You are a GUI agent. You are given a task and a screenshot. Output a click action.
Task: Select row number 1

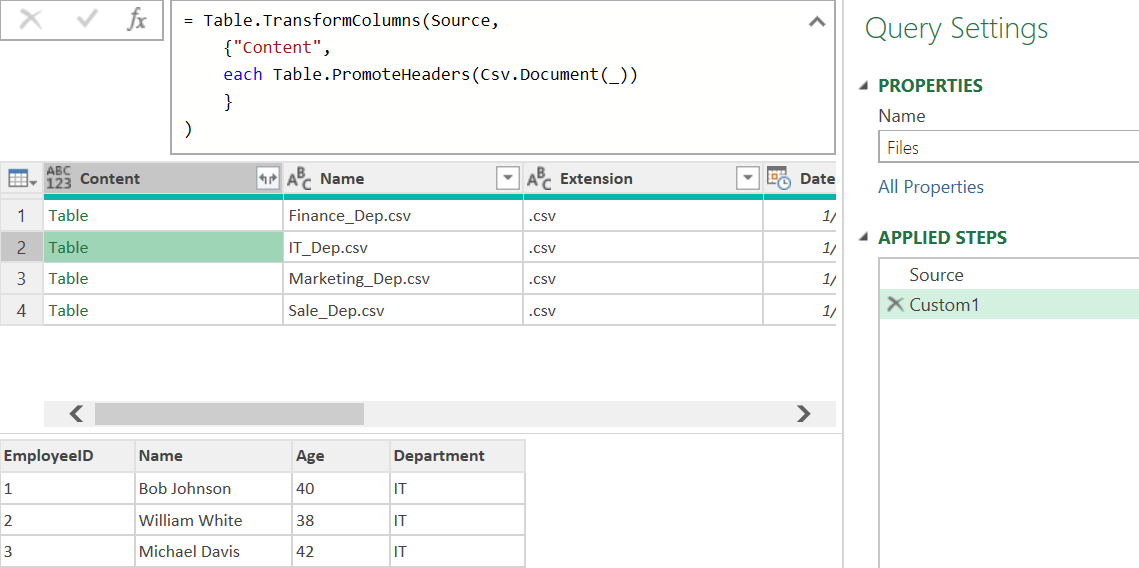pos(21,216)
